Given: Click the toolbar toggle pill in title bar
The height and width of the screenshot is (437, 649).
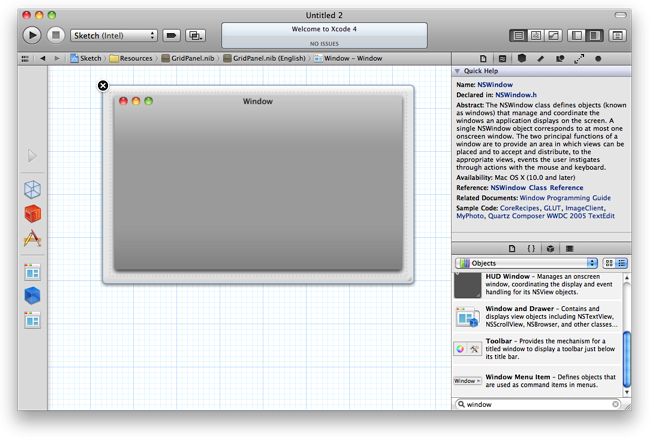Looking at the screenshot, I should click(x=620, y=15).
